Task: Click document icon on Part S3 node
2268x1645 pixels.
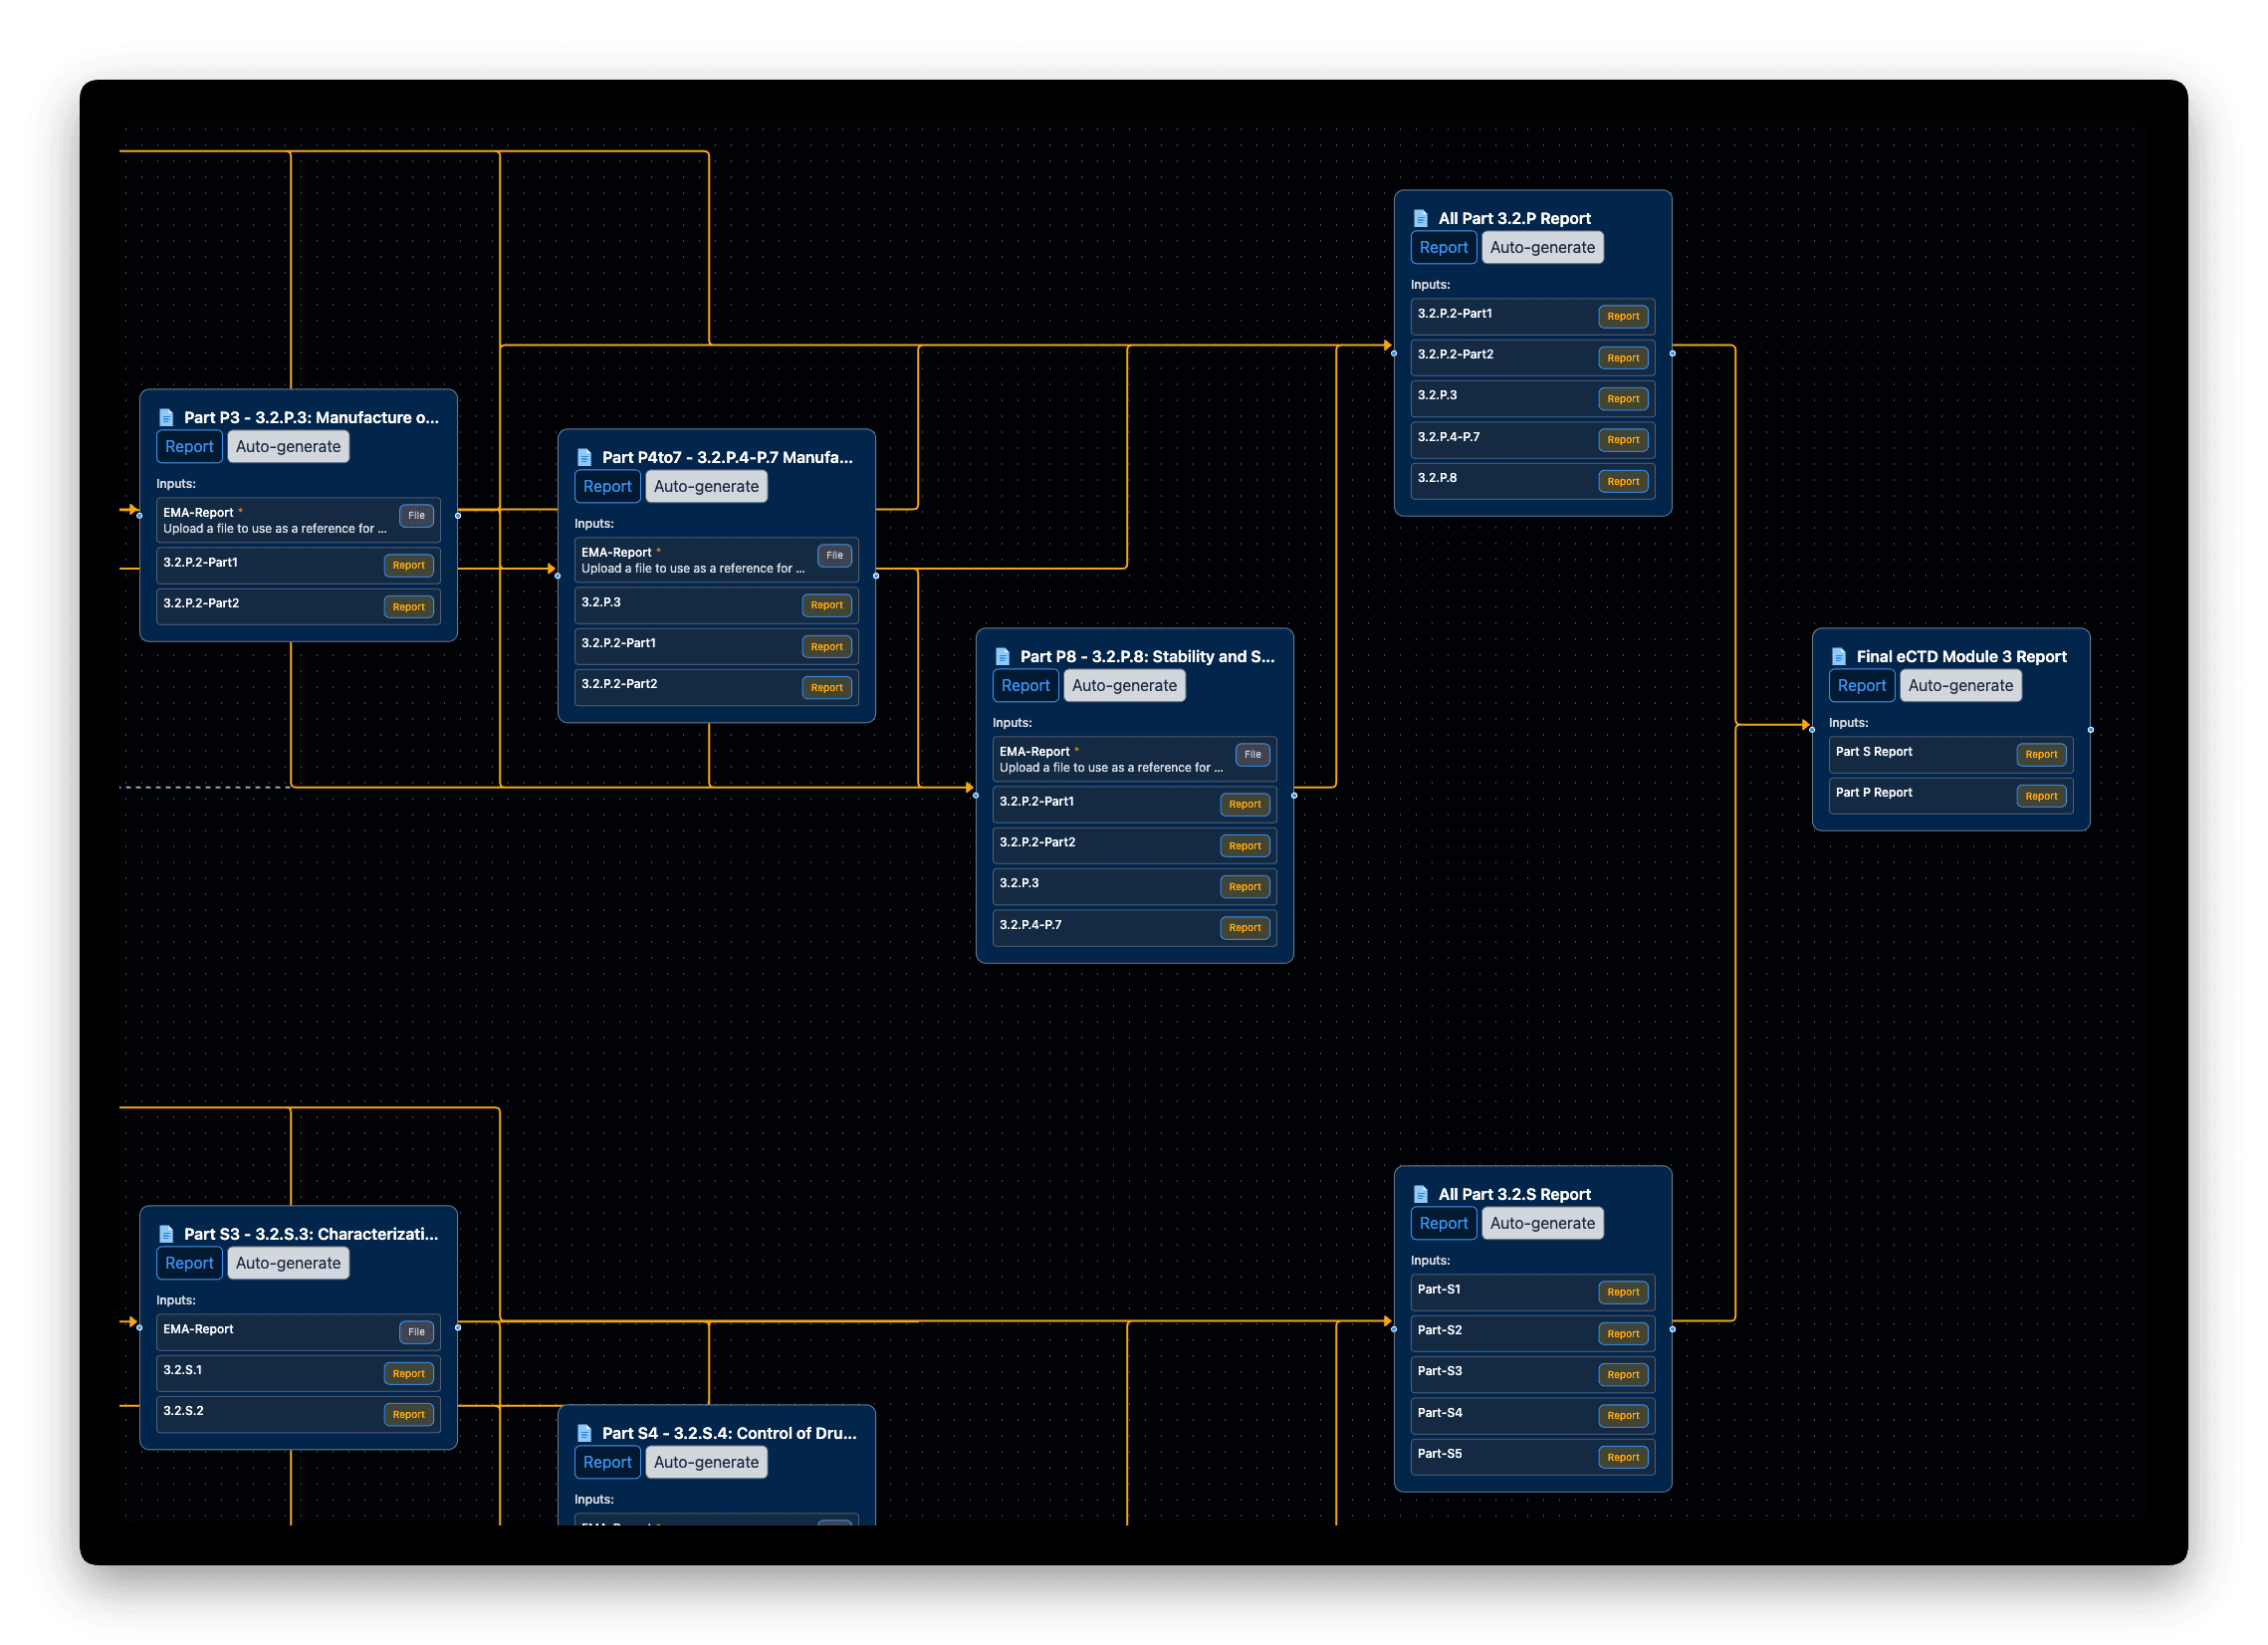Action: (166, 1234)
